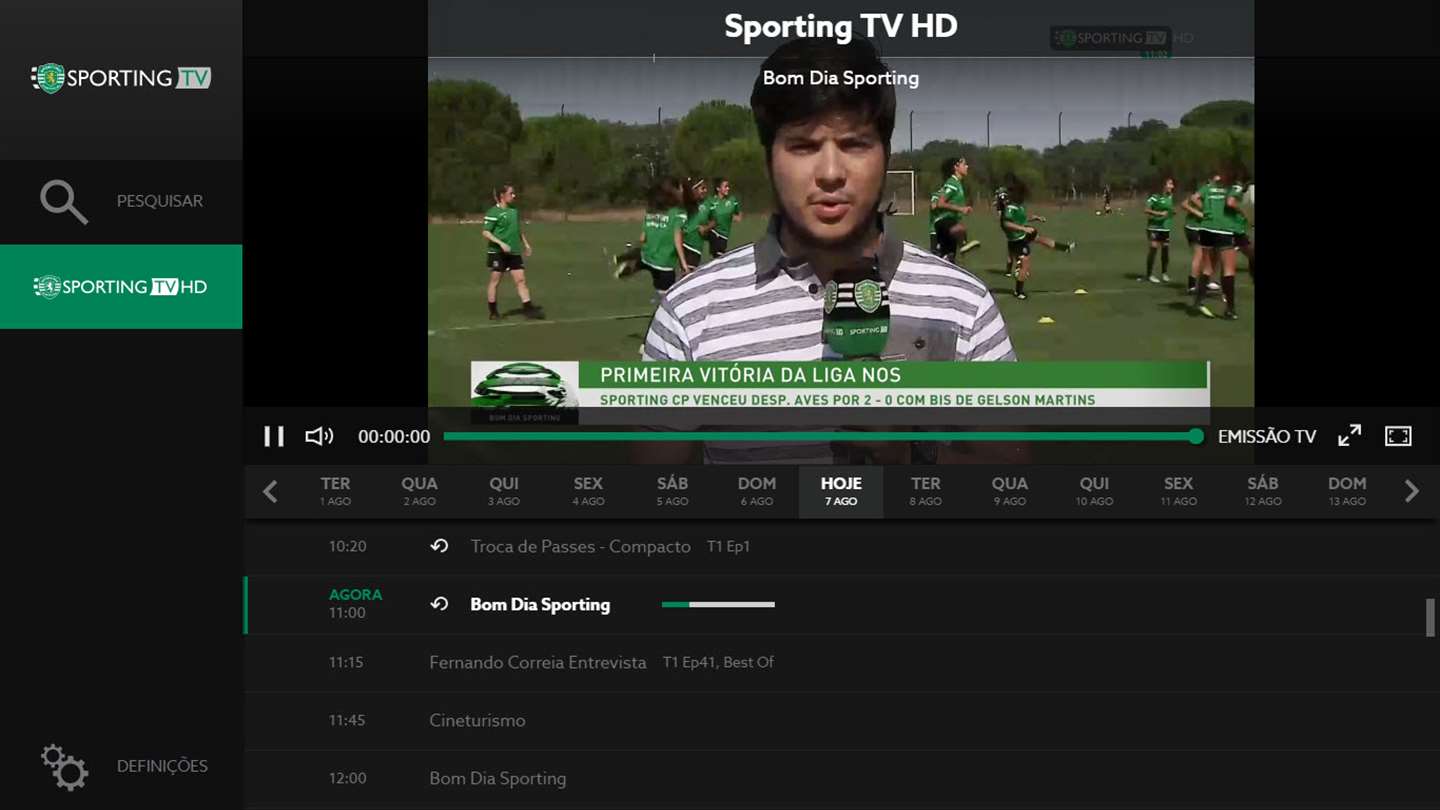Click the green playback seek bar
The width and height of the screenshot is (1440, 810).
(818, 436)
